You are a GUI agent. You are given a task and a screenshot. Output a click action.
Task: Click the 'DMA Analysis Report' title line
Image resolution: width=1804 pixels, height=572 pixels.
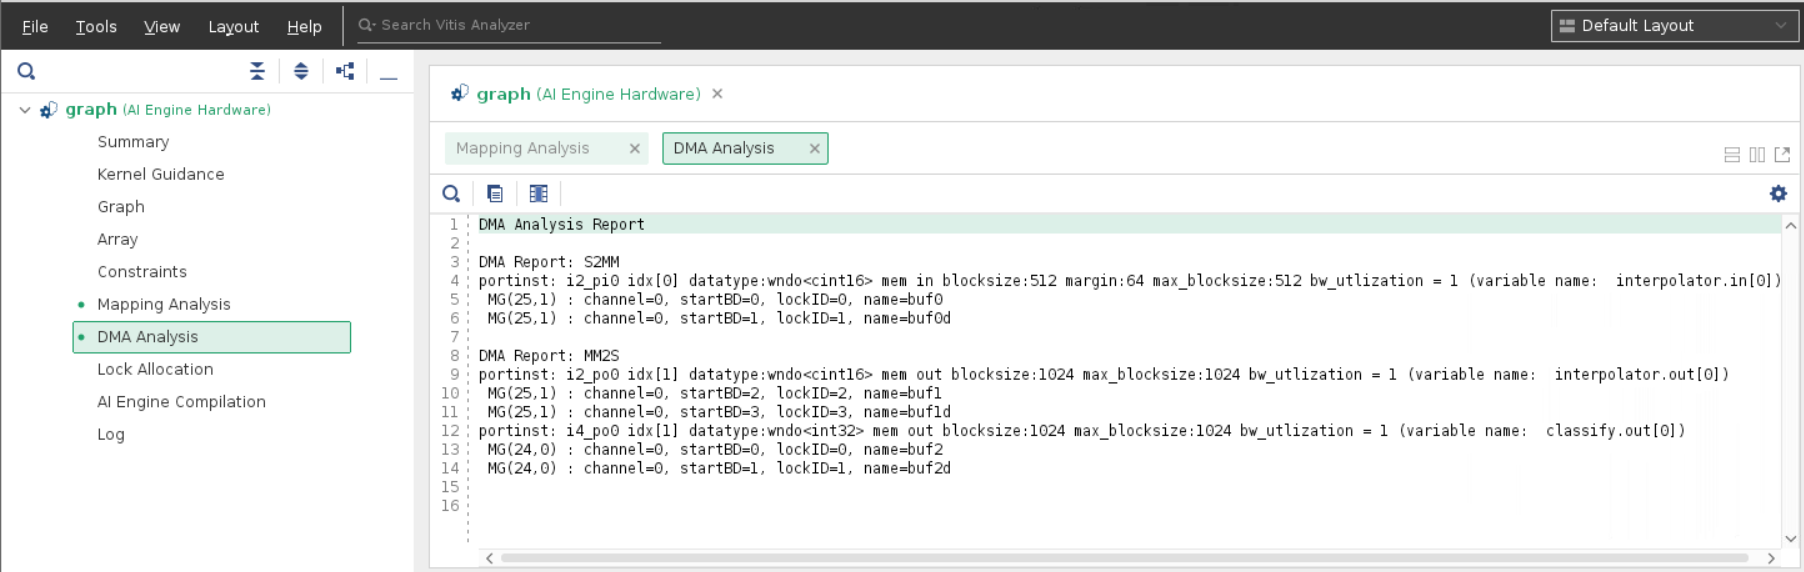click(561, 225)
